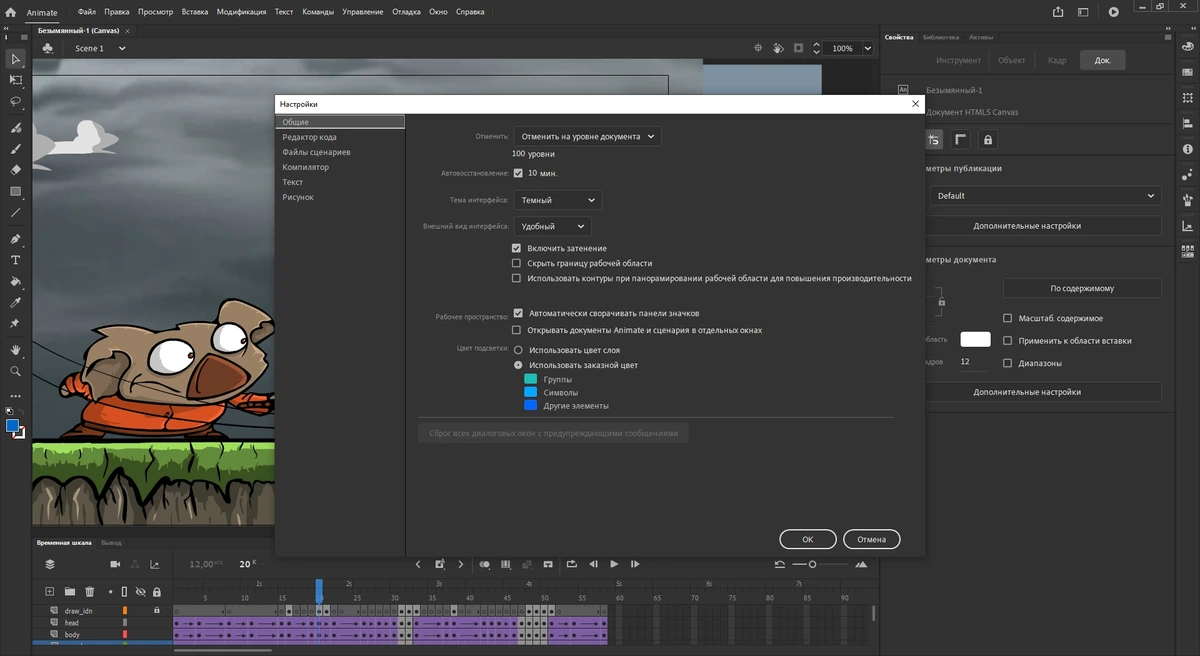Select Общие category in settings list
This screenshot has width=1200, height=656.
[x=340, y=122]
